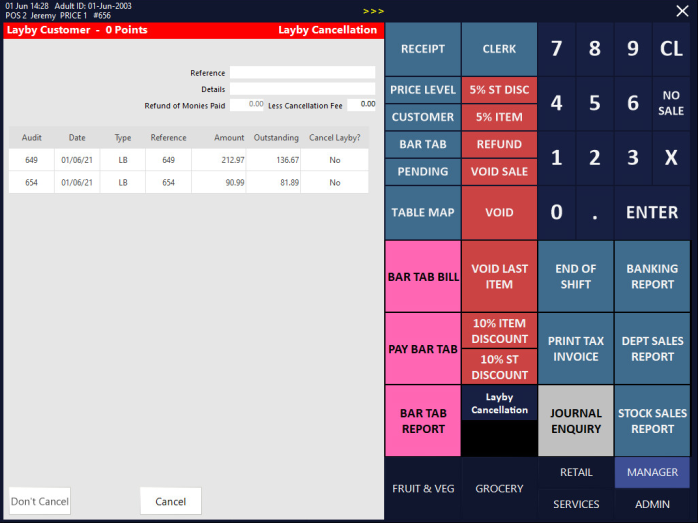
Task: Run END OF SHIFT
Action: pos(576,276)
